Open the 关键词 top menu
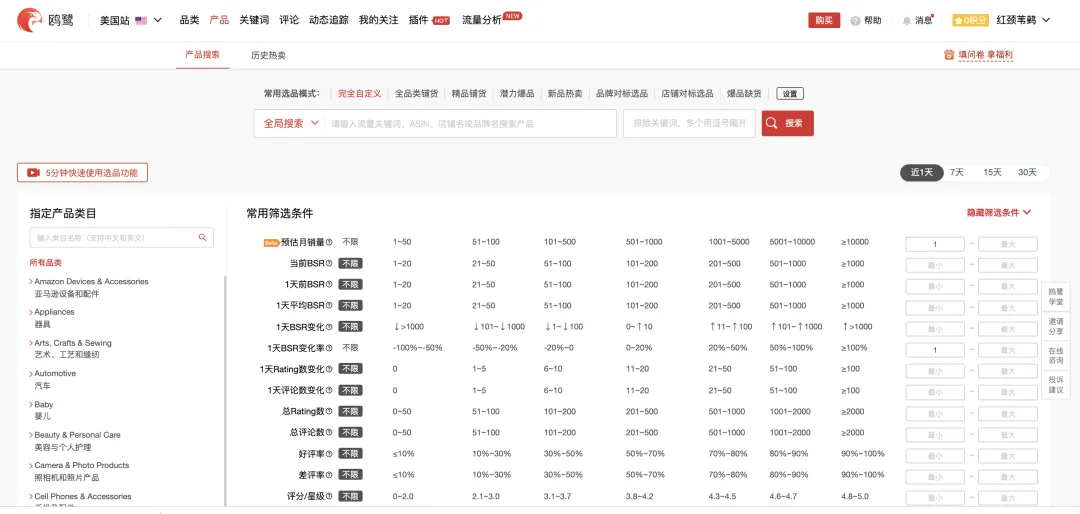The width and height of the screenshot is (1080, 514). coord(254,20)
